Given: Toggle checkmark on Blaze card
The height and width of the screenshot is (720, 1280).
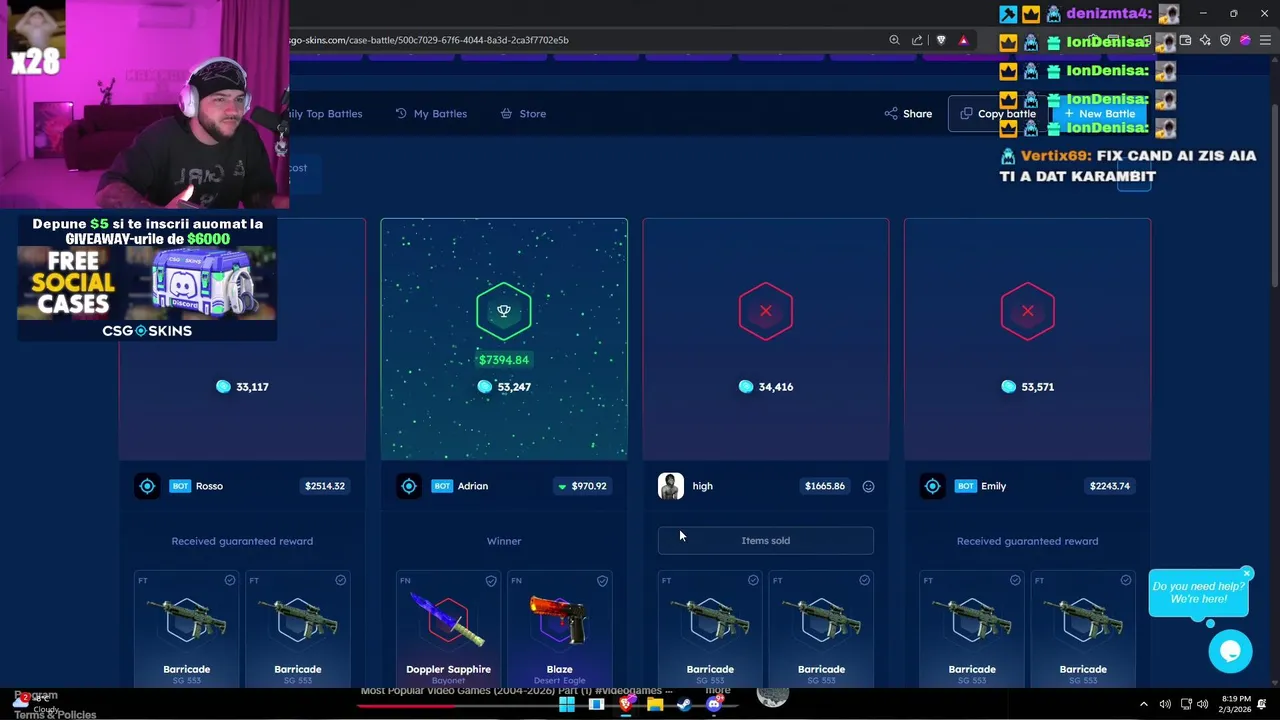Looking at the screenshot, I should tap(602, 580).
